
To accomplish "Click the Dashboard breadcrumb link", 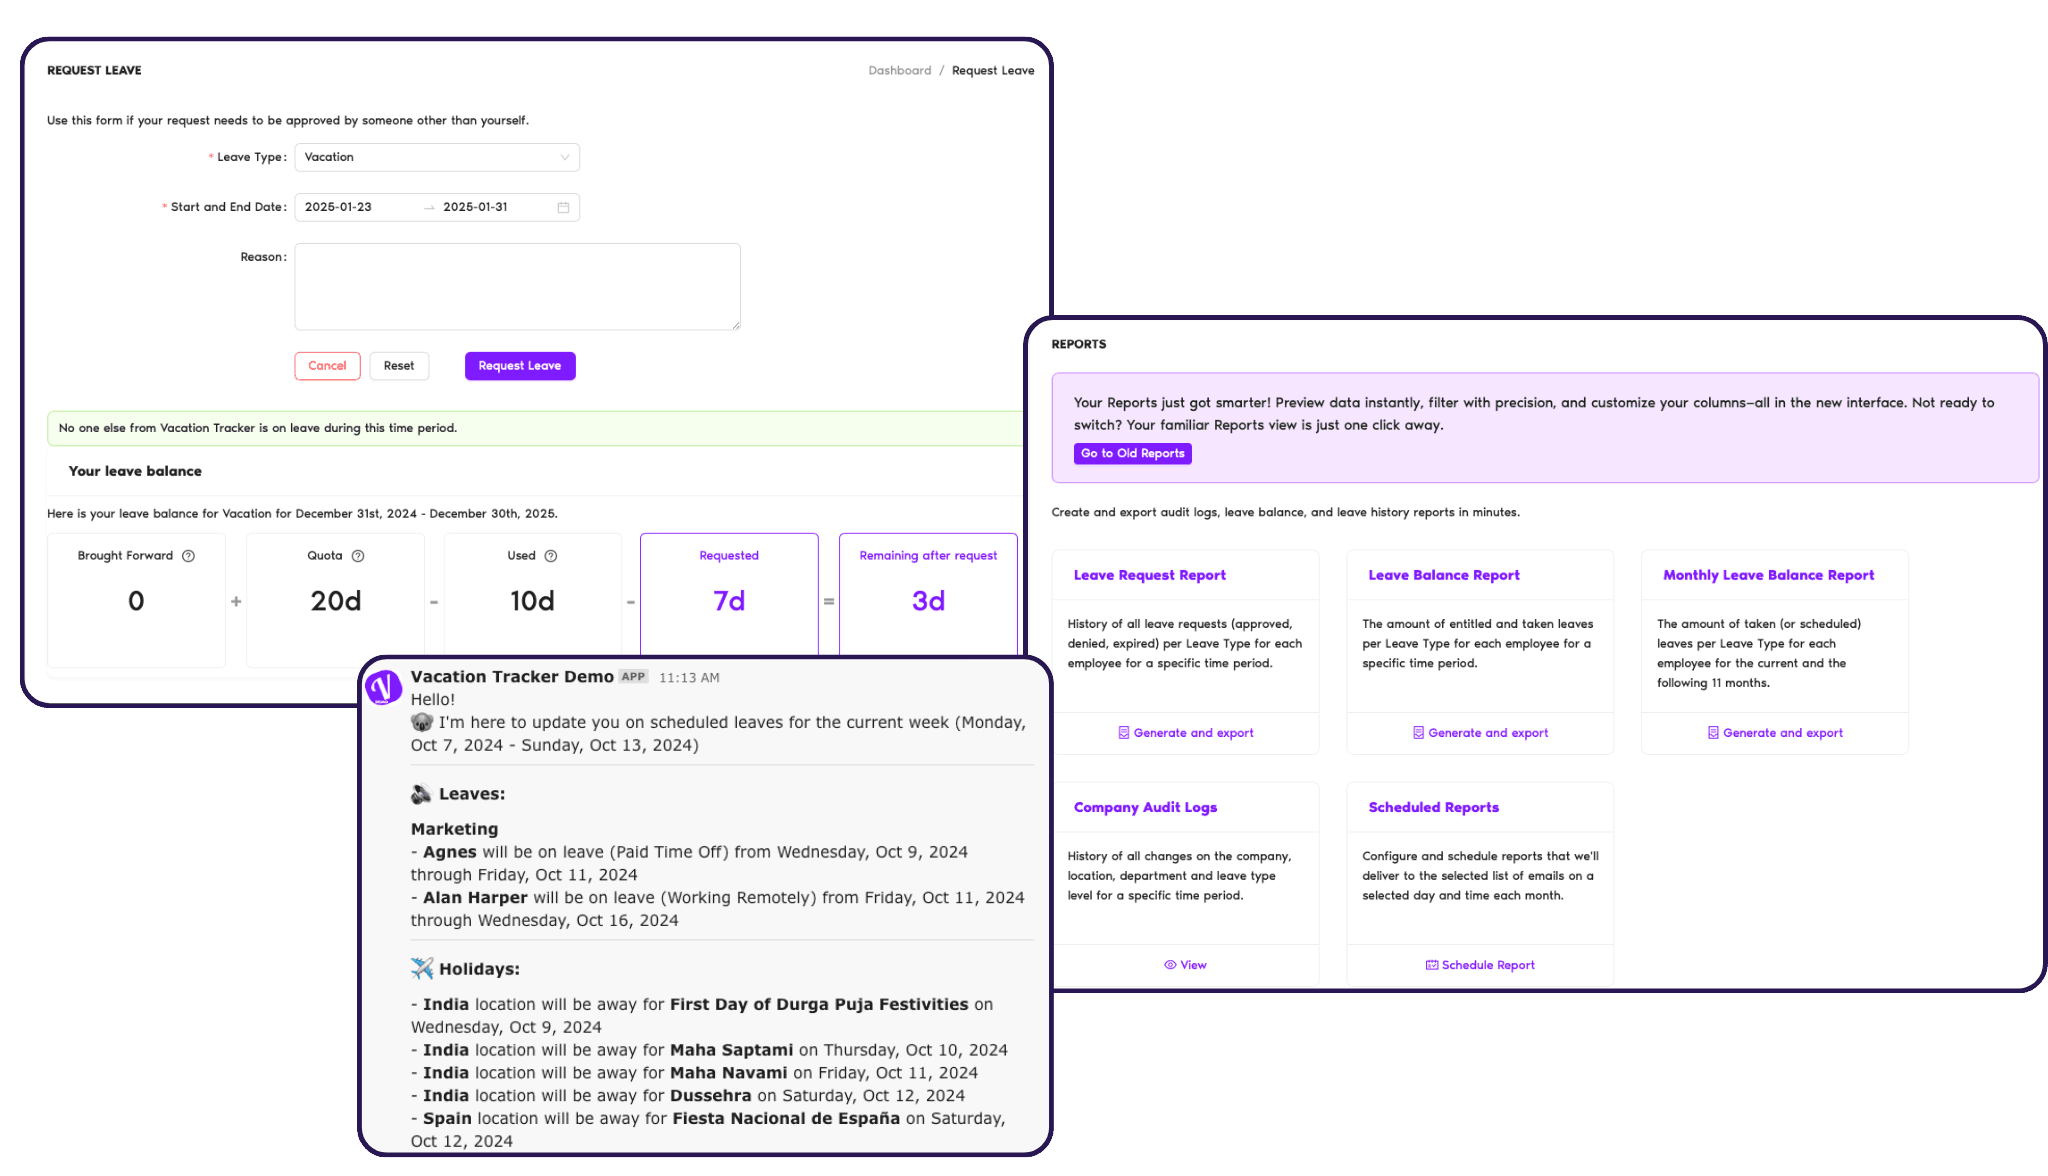I will point(897,69).
